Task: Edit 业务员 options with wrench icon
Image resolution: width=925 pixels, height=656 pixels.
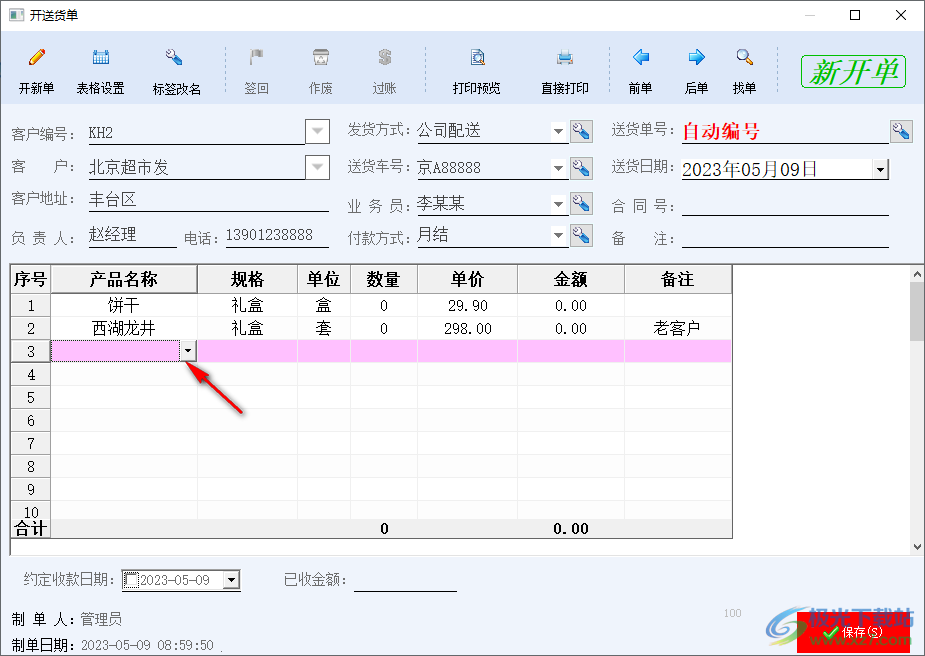Action: point(582,204)
